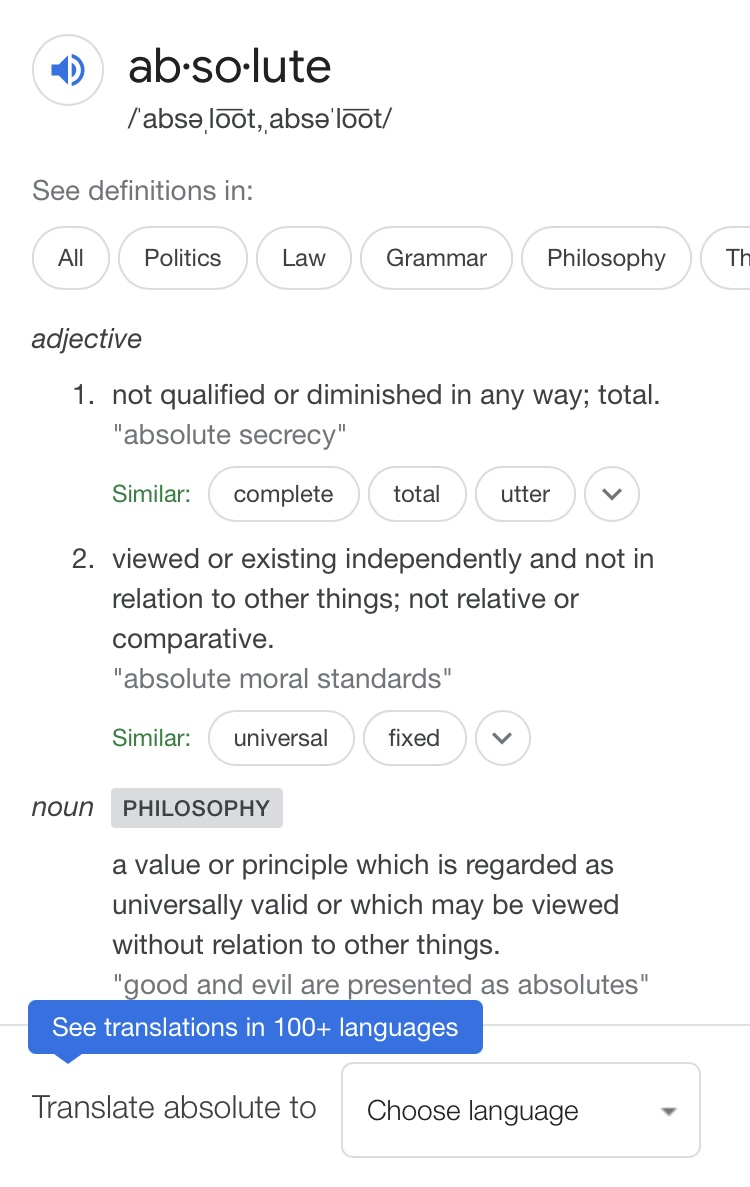Expand more synonyms for first definition

point(612,494)
